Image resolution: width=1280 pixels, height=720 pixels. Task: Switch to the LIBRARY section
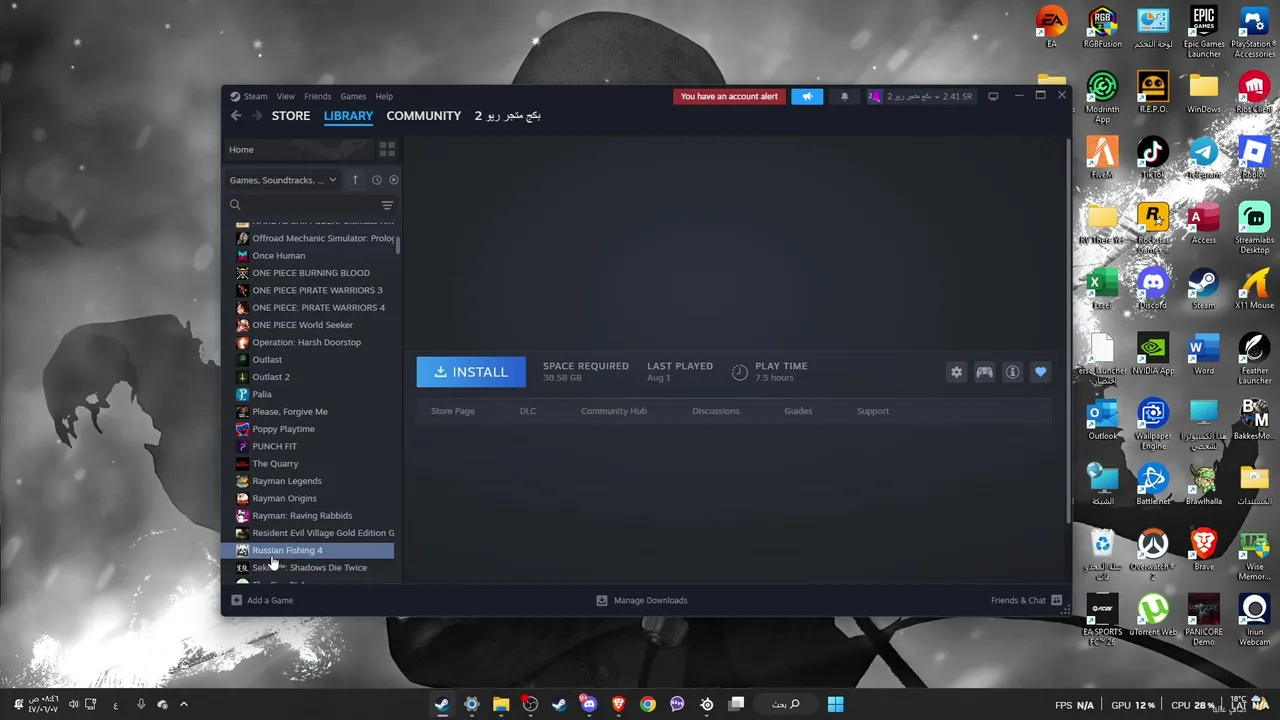click(x=348, y=116)
